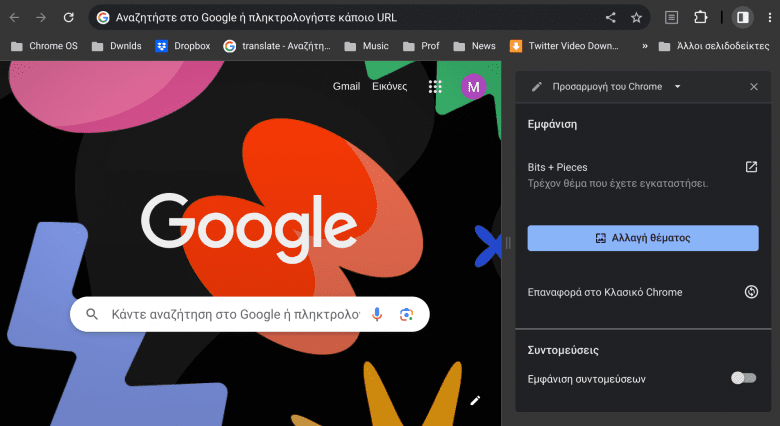Share this page via the share icon
The height and width of the screenshot is (426, 780).
click(x=610, y=17)
